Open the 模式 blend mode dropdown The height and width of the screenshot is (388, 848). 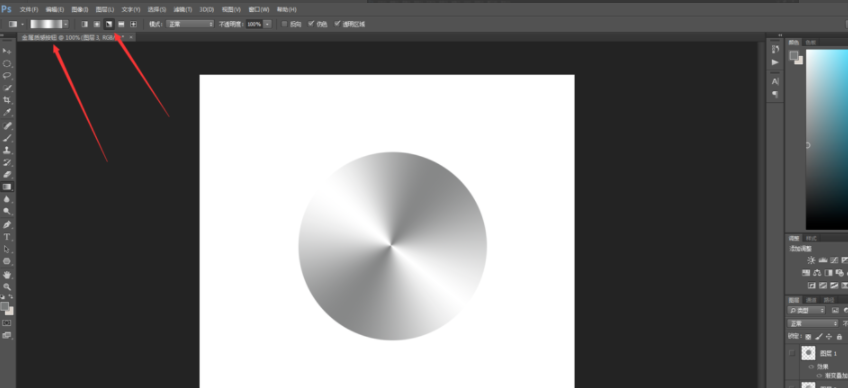[x=190, y=24]
